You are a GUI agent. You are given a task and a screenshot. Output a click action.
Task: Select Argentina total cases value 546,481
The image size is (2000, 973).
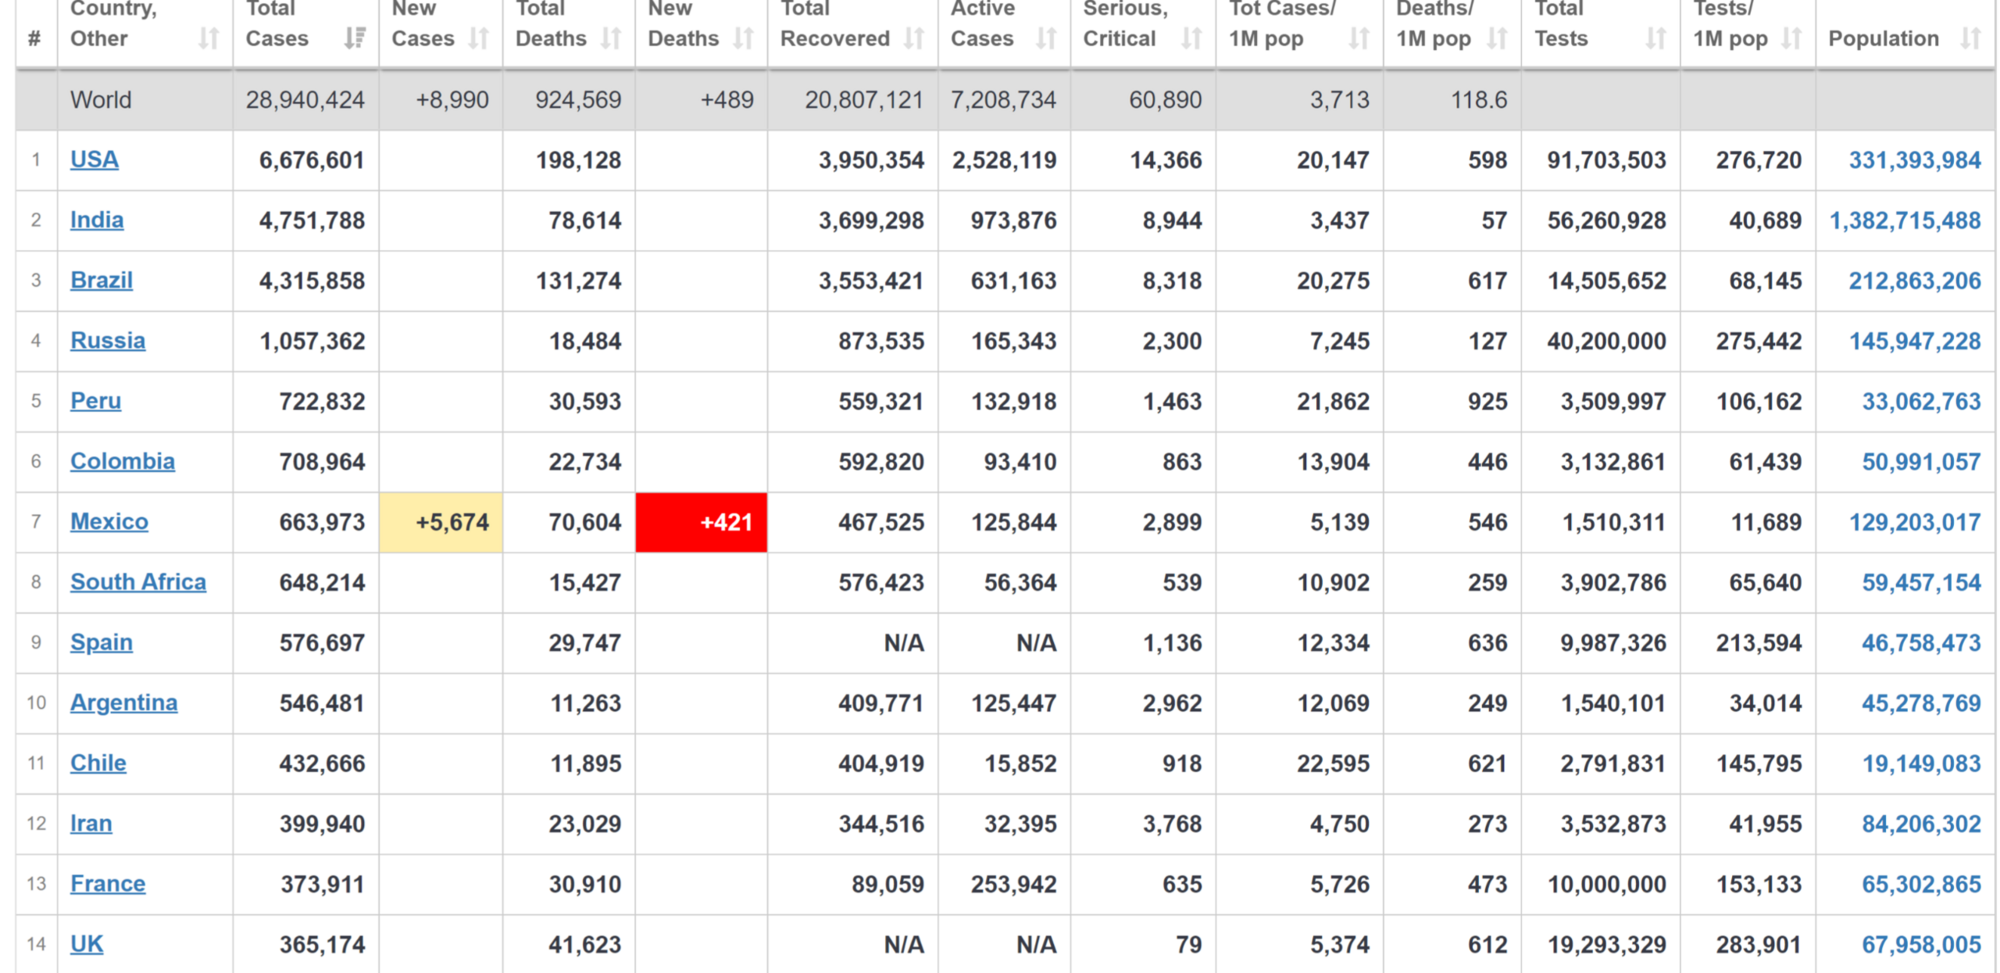pos(322,703)
